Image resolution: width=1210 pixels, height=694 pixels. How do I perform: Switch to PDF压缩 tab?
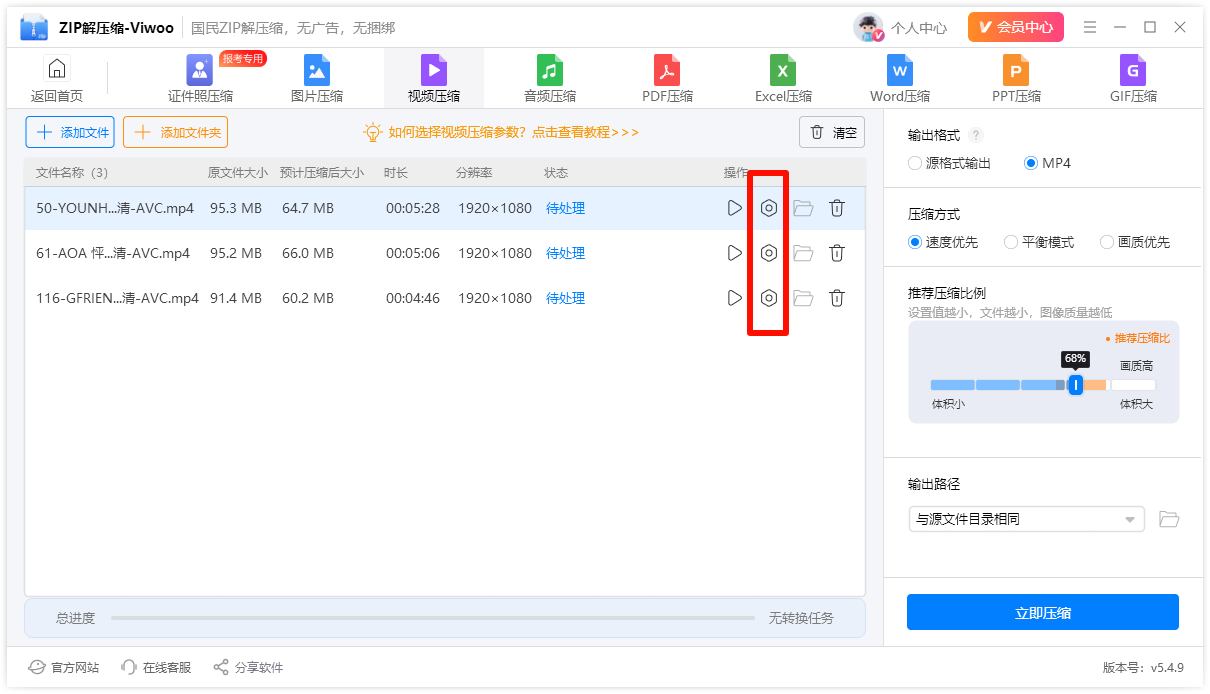click(x=667, y=79)
